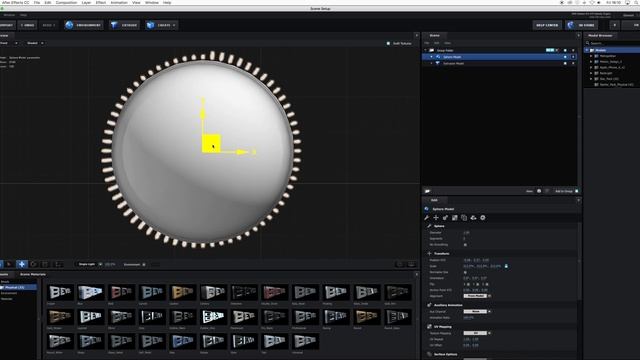Click the gear icon in Edit toolbar
640x360 pixels.
pyautogui.click(x=483, y=218)
